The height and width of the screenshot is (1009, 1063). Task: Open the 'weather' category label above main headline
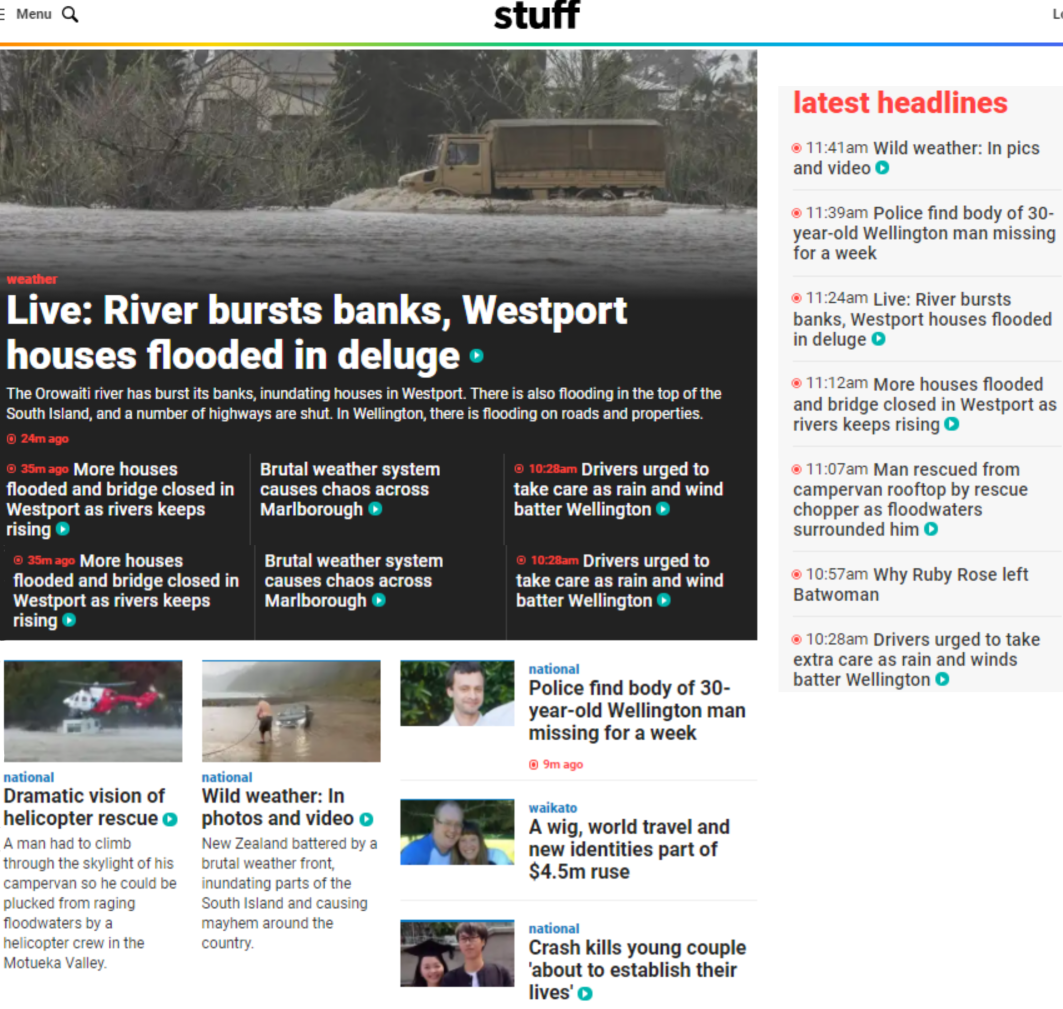point(32,279)
